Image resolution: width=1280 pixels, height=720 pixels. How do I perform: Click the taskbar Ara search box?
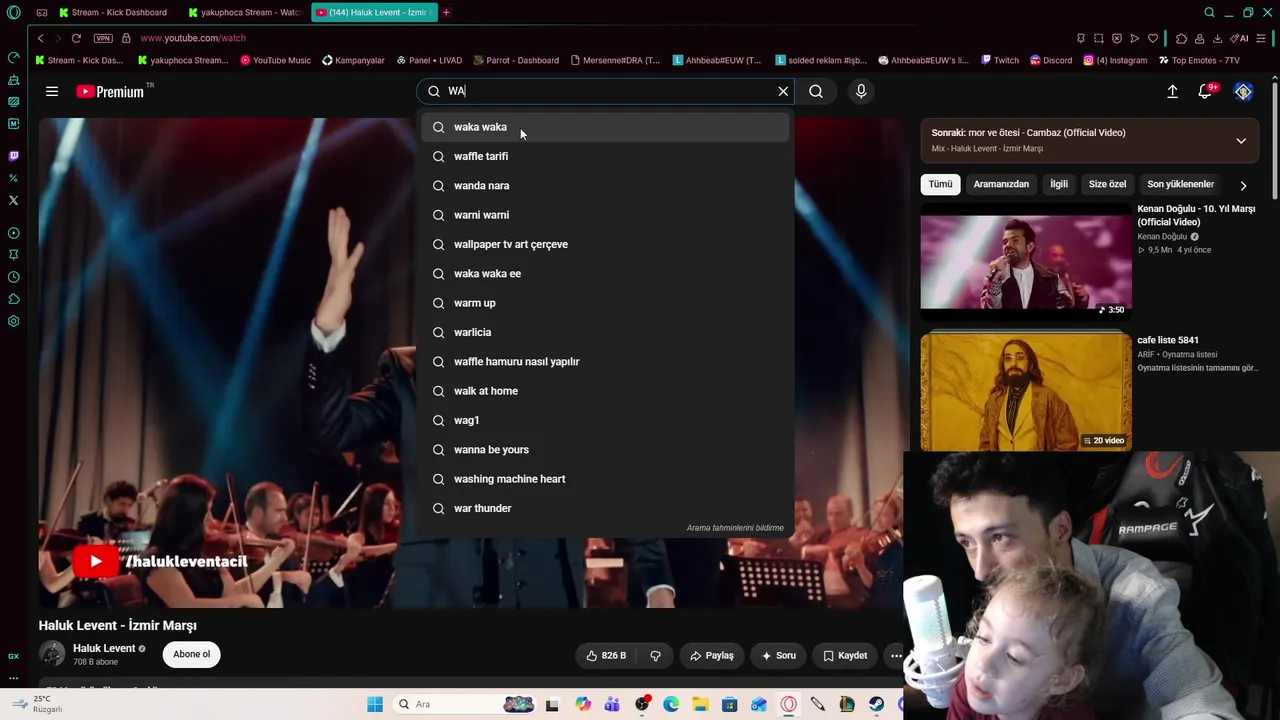point(465,704)
